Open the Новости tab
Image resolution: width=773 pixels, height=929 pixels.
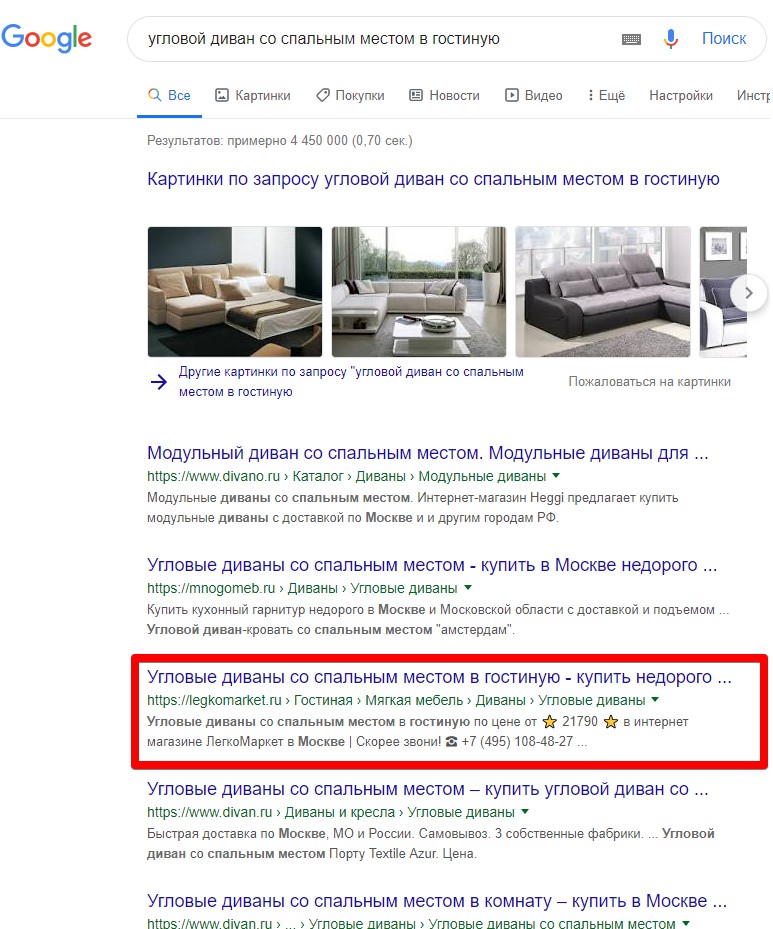pos(444,95)
